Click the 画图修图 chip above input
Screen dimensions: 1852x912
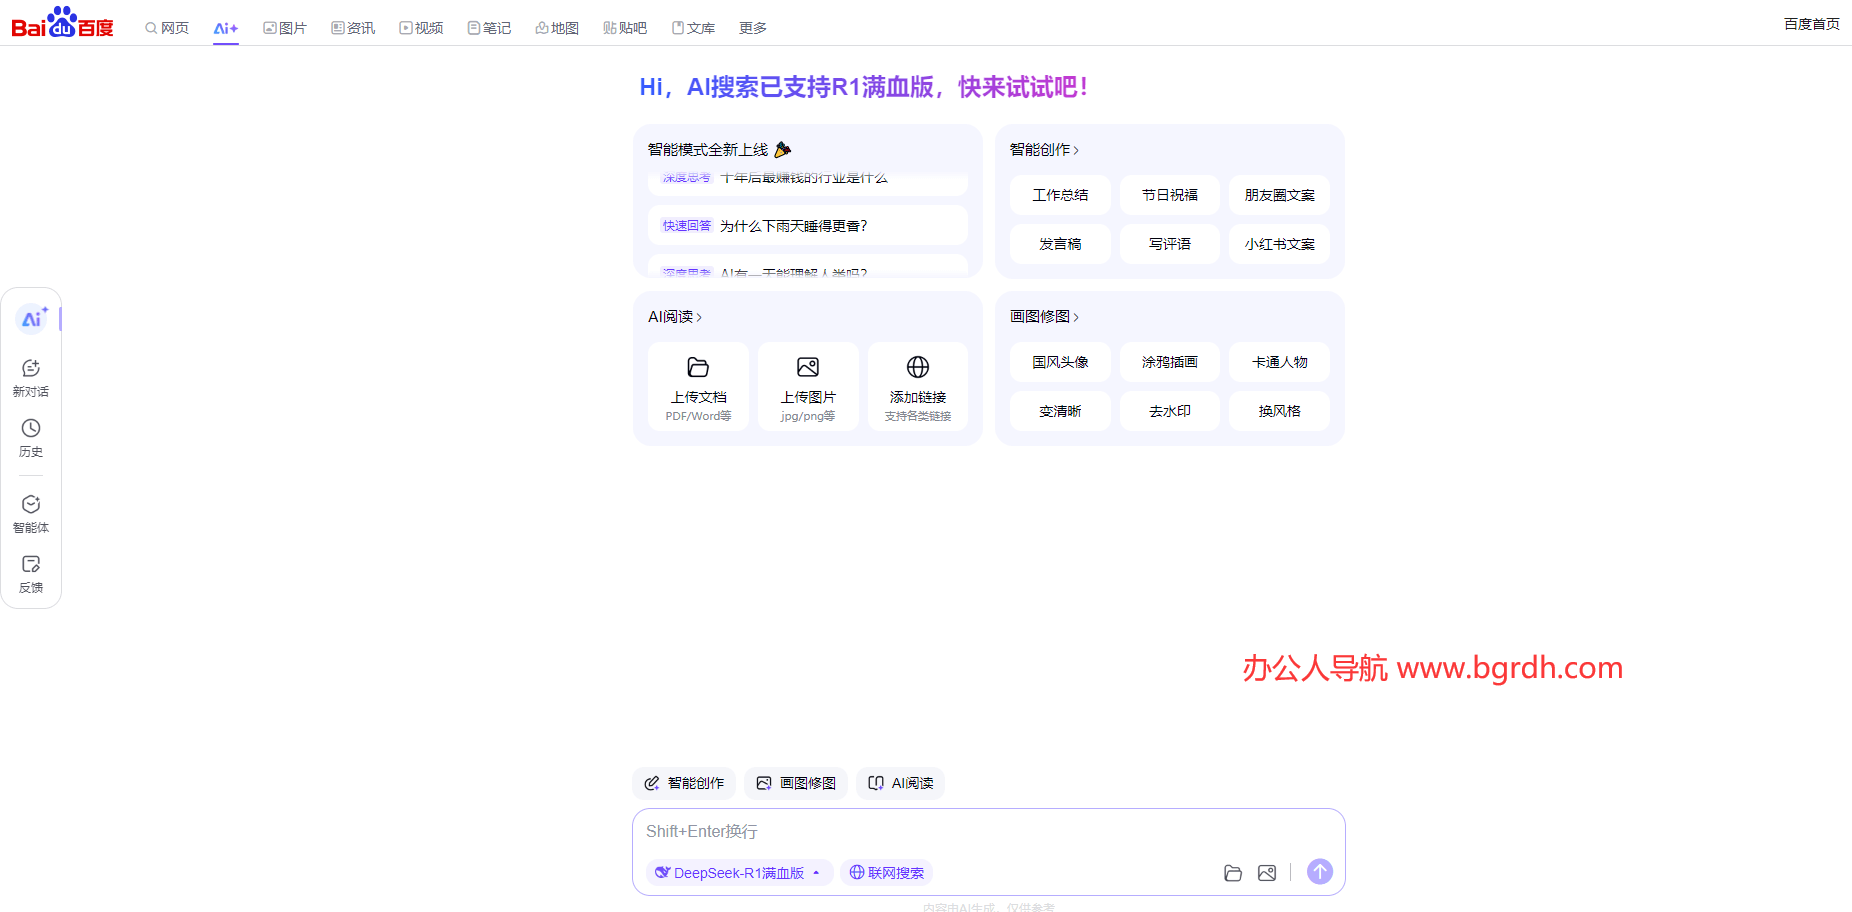click(x=796, y=783)
